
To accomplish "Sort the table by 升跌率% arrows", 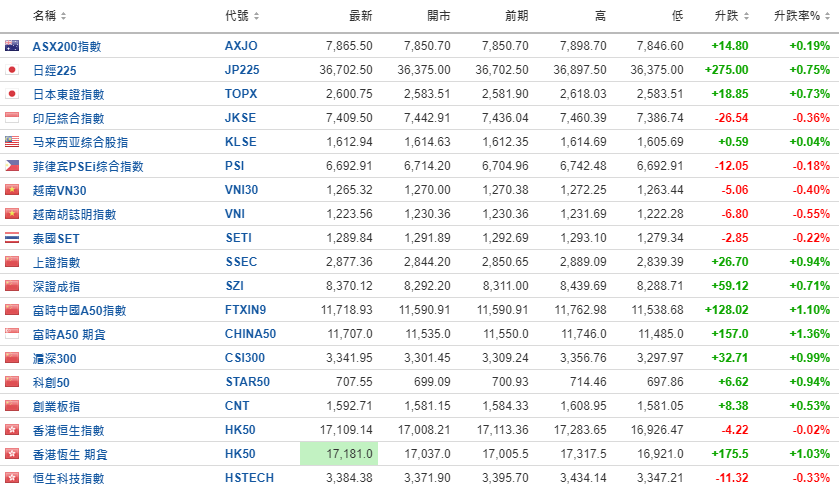I will click(x=826, y=17).
